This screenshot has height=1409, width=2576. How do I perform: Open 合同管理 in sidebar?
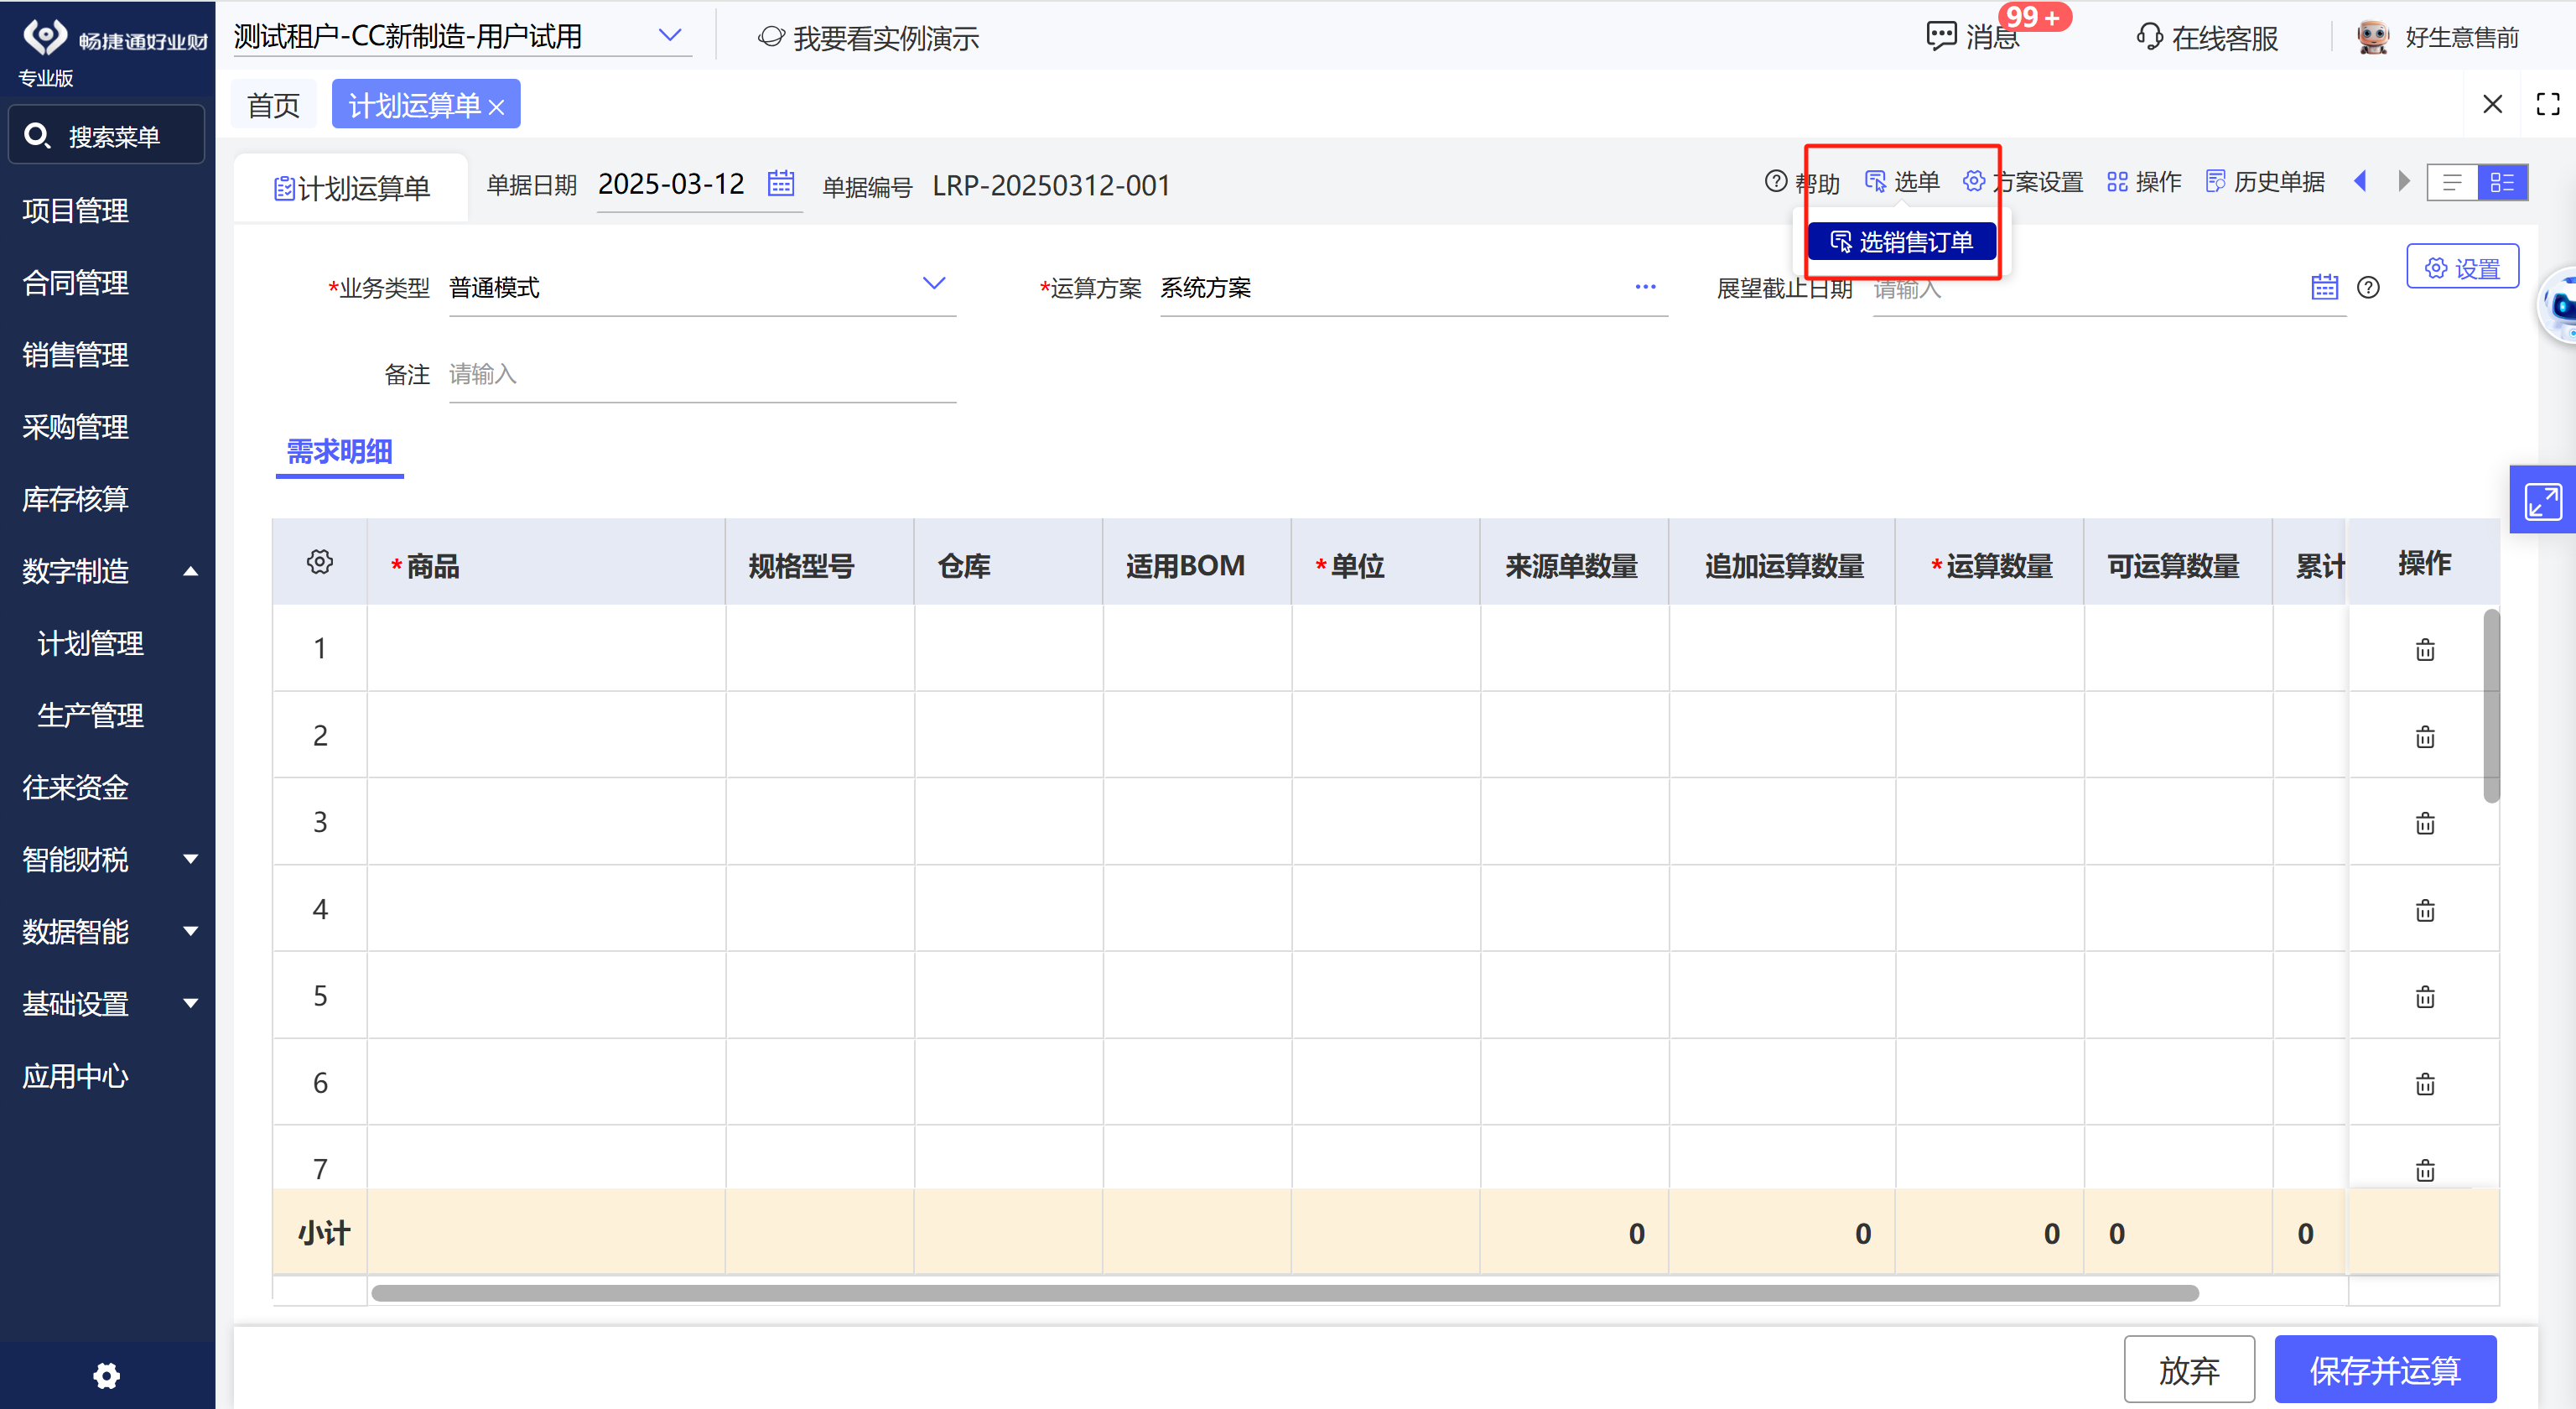[x=75, y=283]
